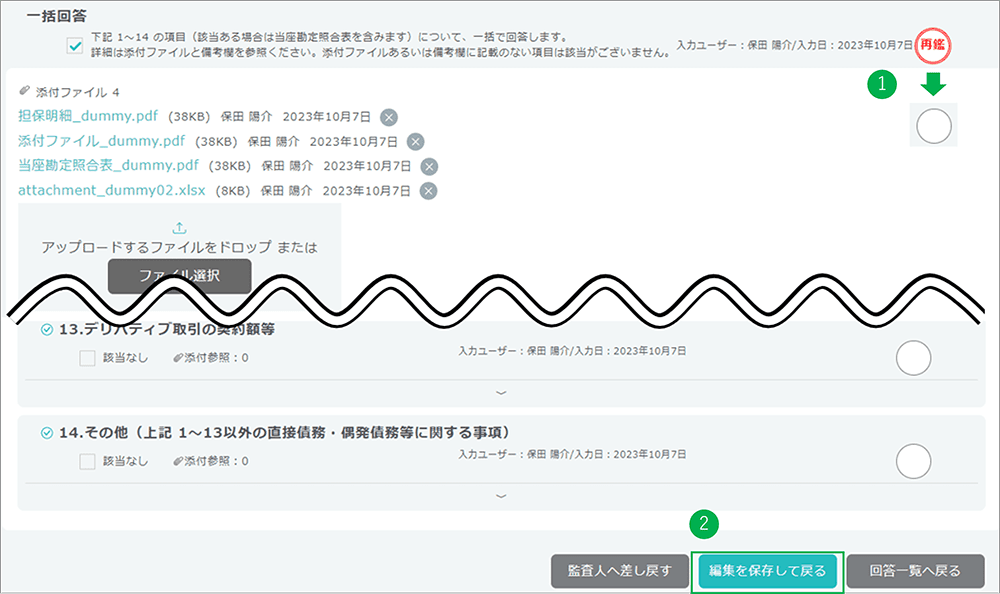The height and width of the screenshot is (594, 1000).
Task: Check 該当なし for item 13 デリバティブ取引
Action: (x=87, y=358)
